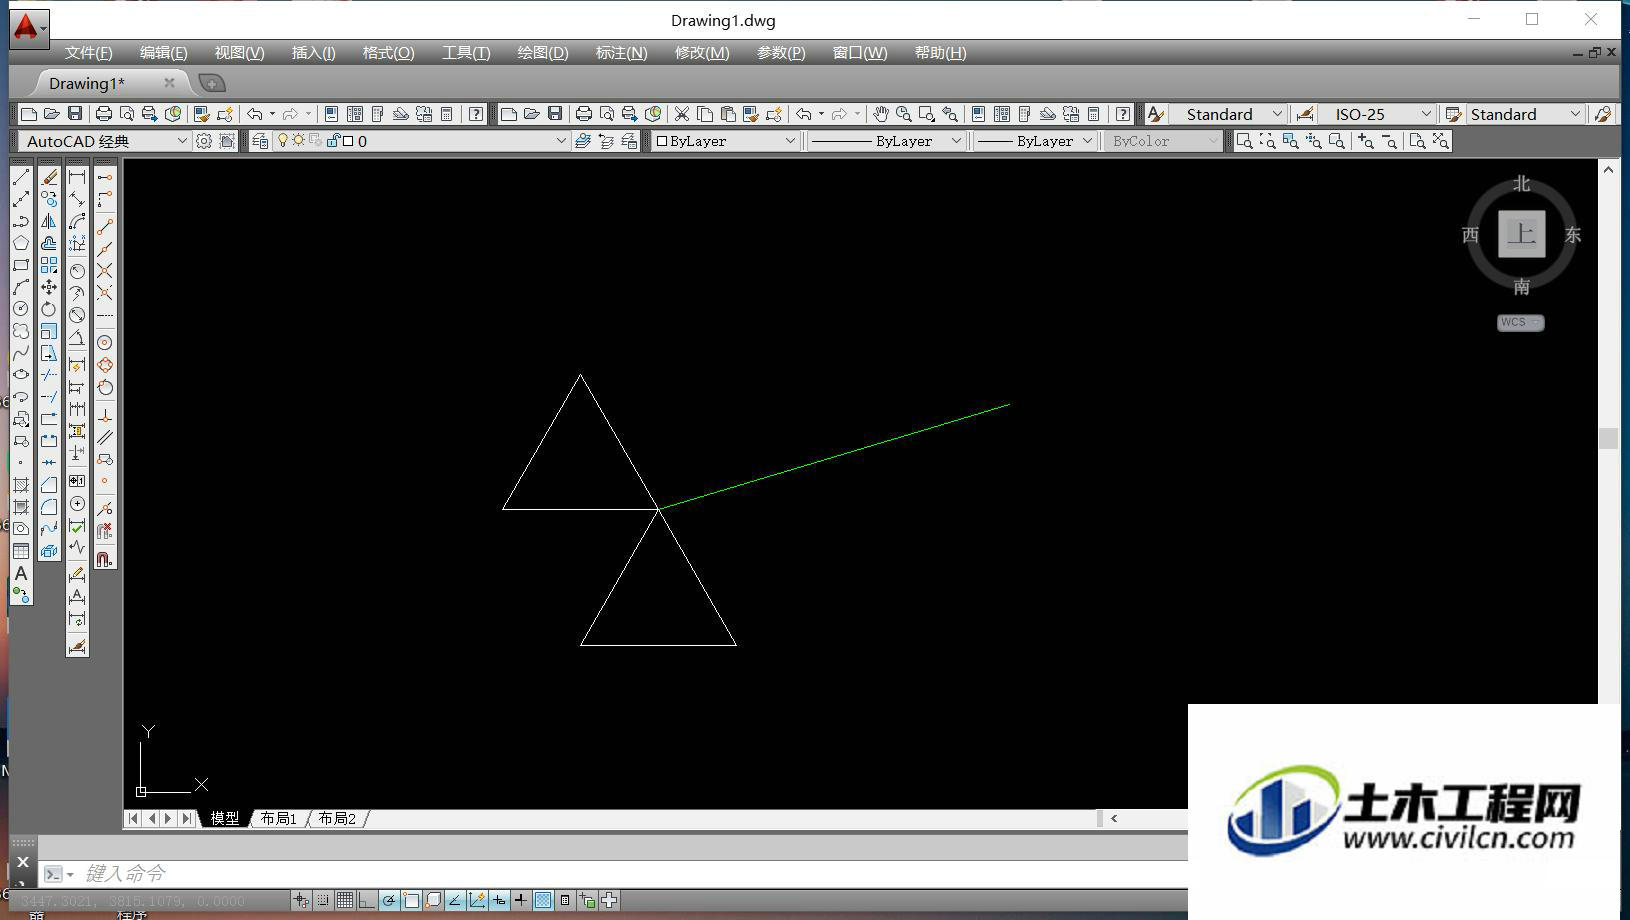Select the Line draw tool

[x=20, y=177]
